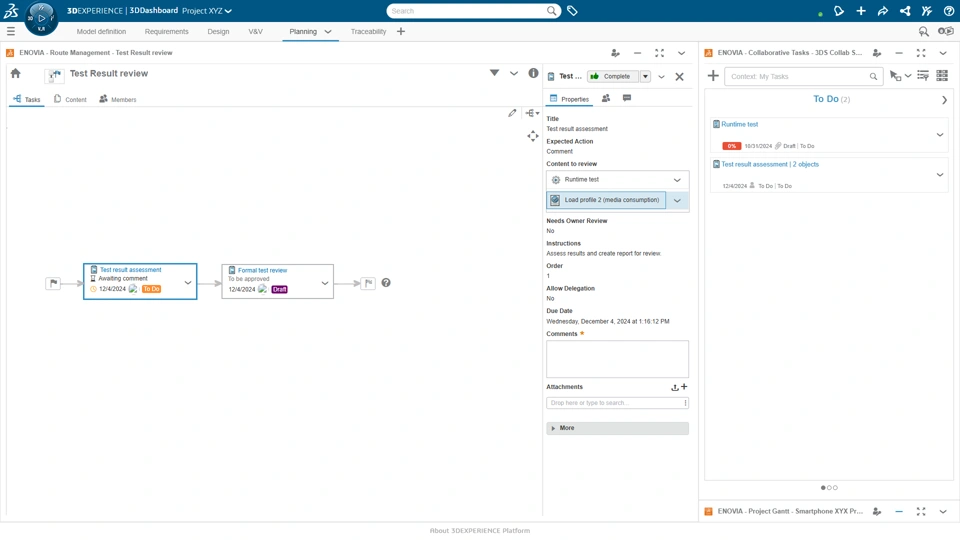Expand the Planning tab chevron
The image size is (960, 540).
click(328, 32)
